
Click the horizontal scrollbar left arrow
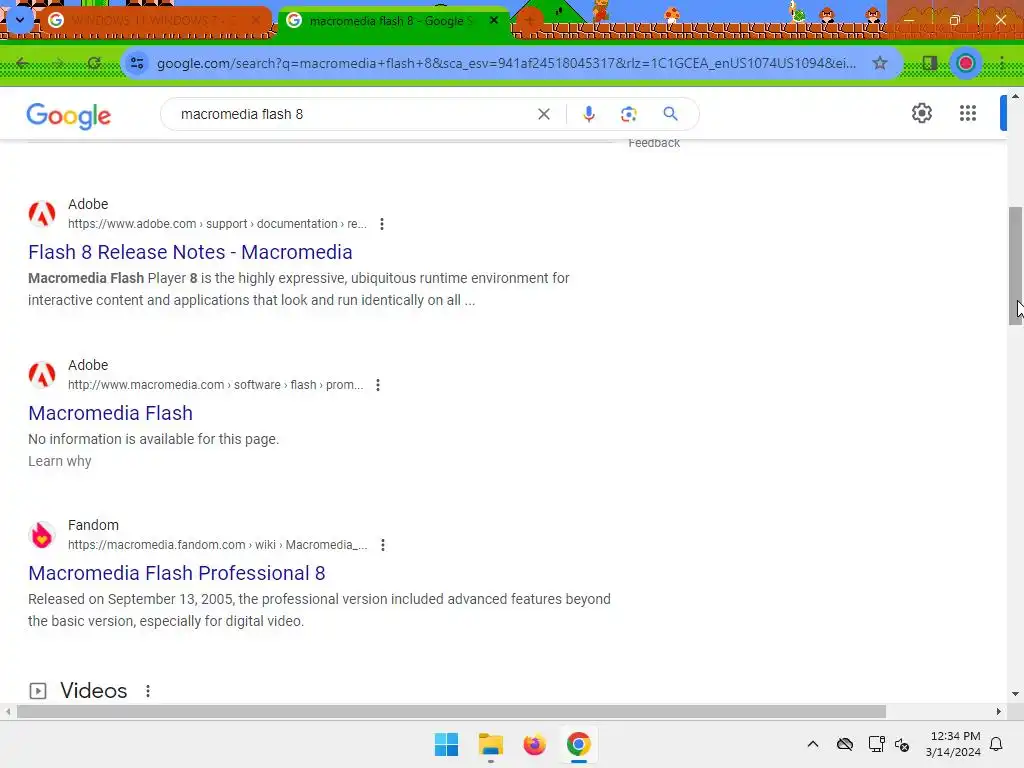7,711
